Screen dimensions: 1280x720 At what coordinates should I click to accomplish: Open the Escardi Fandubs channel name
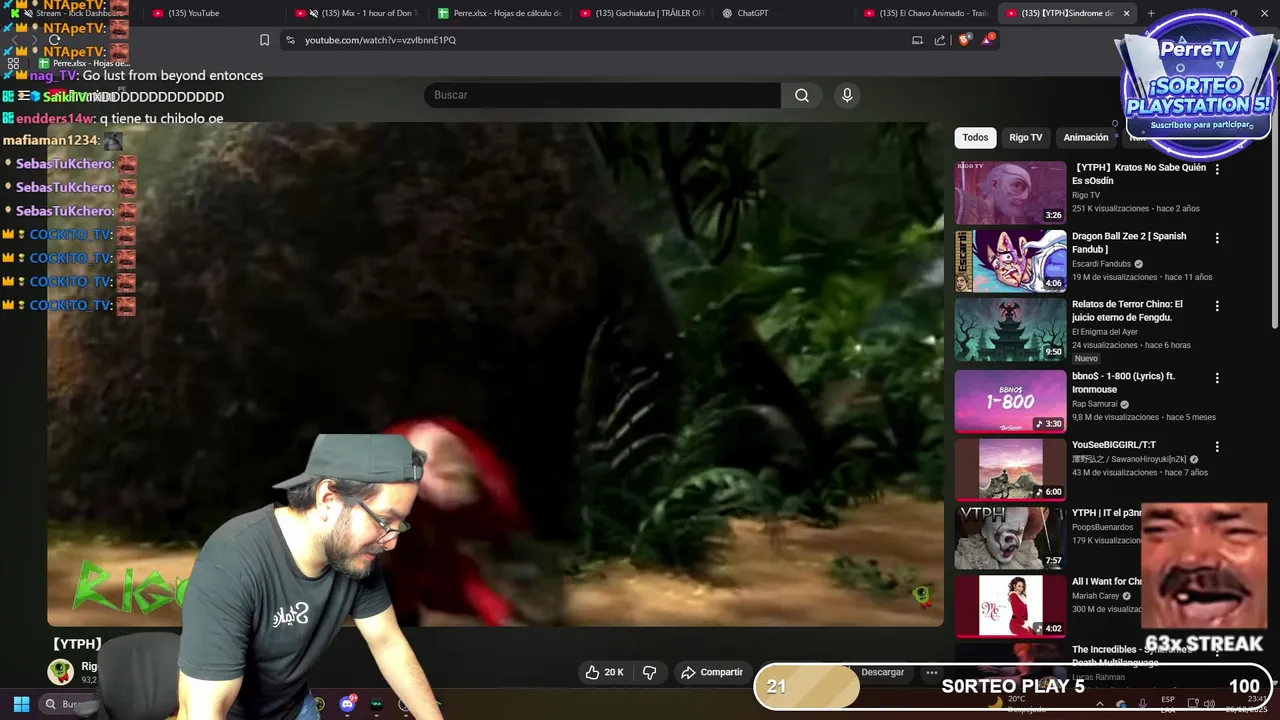1102,264
